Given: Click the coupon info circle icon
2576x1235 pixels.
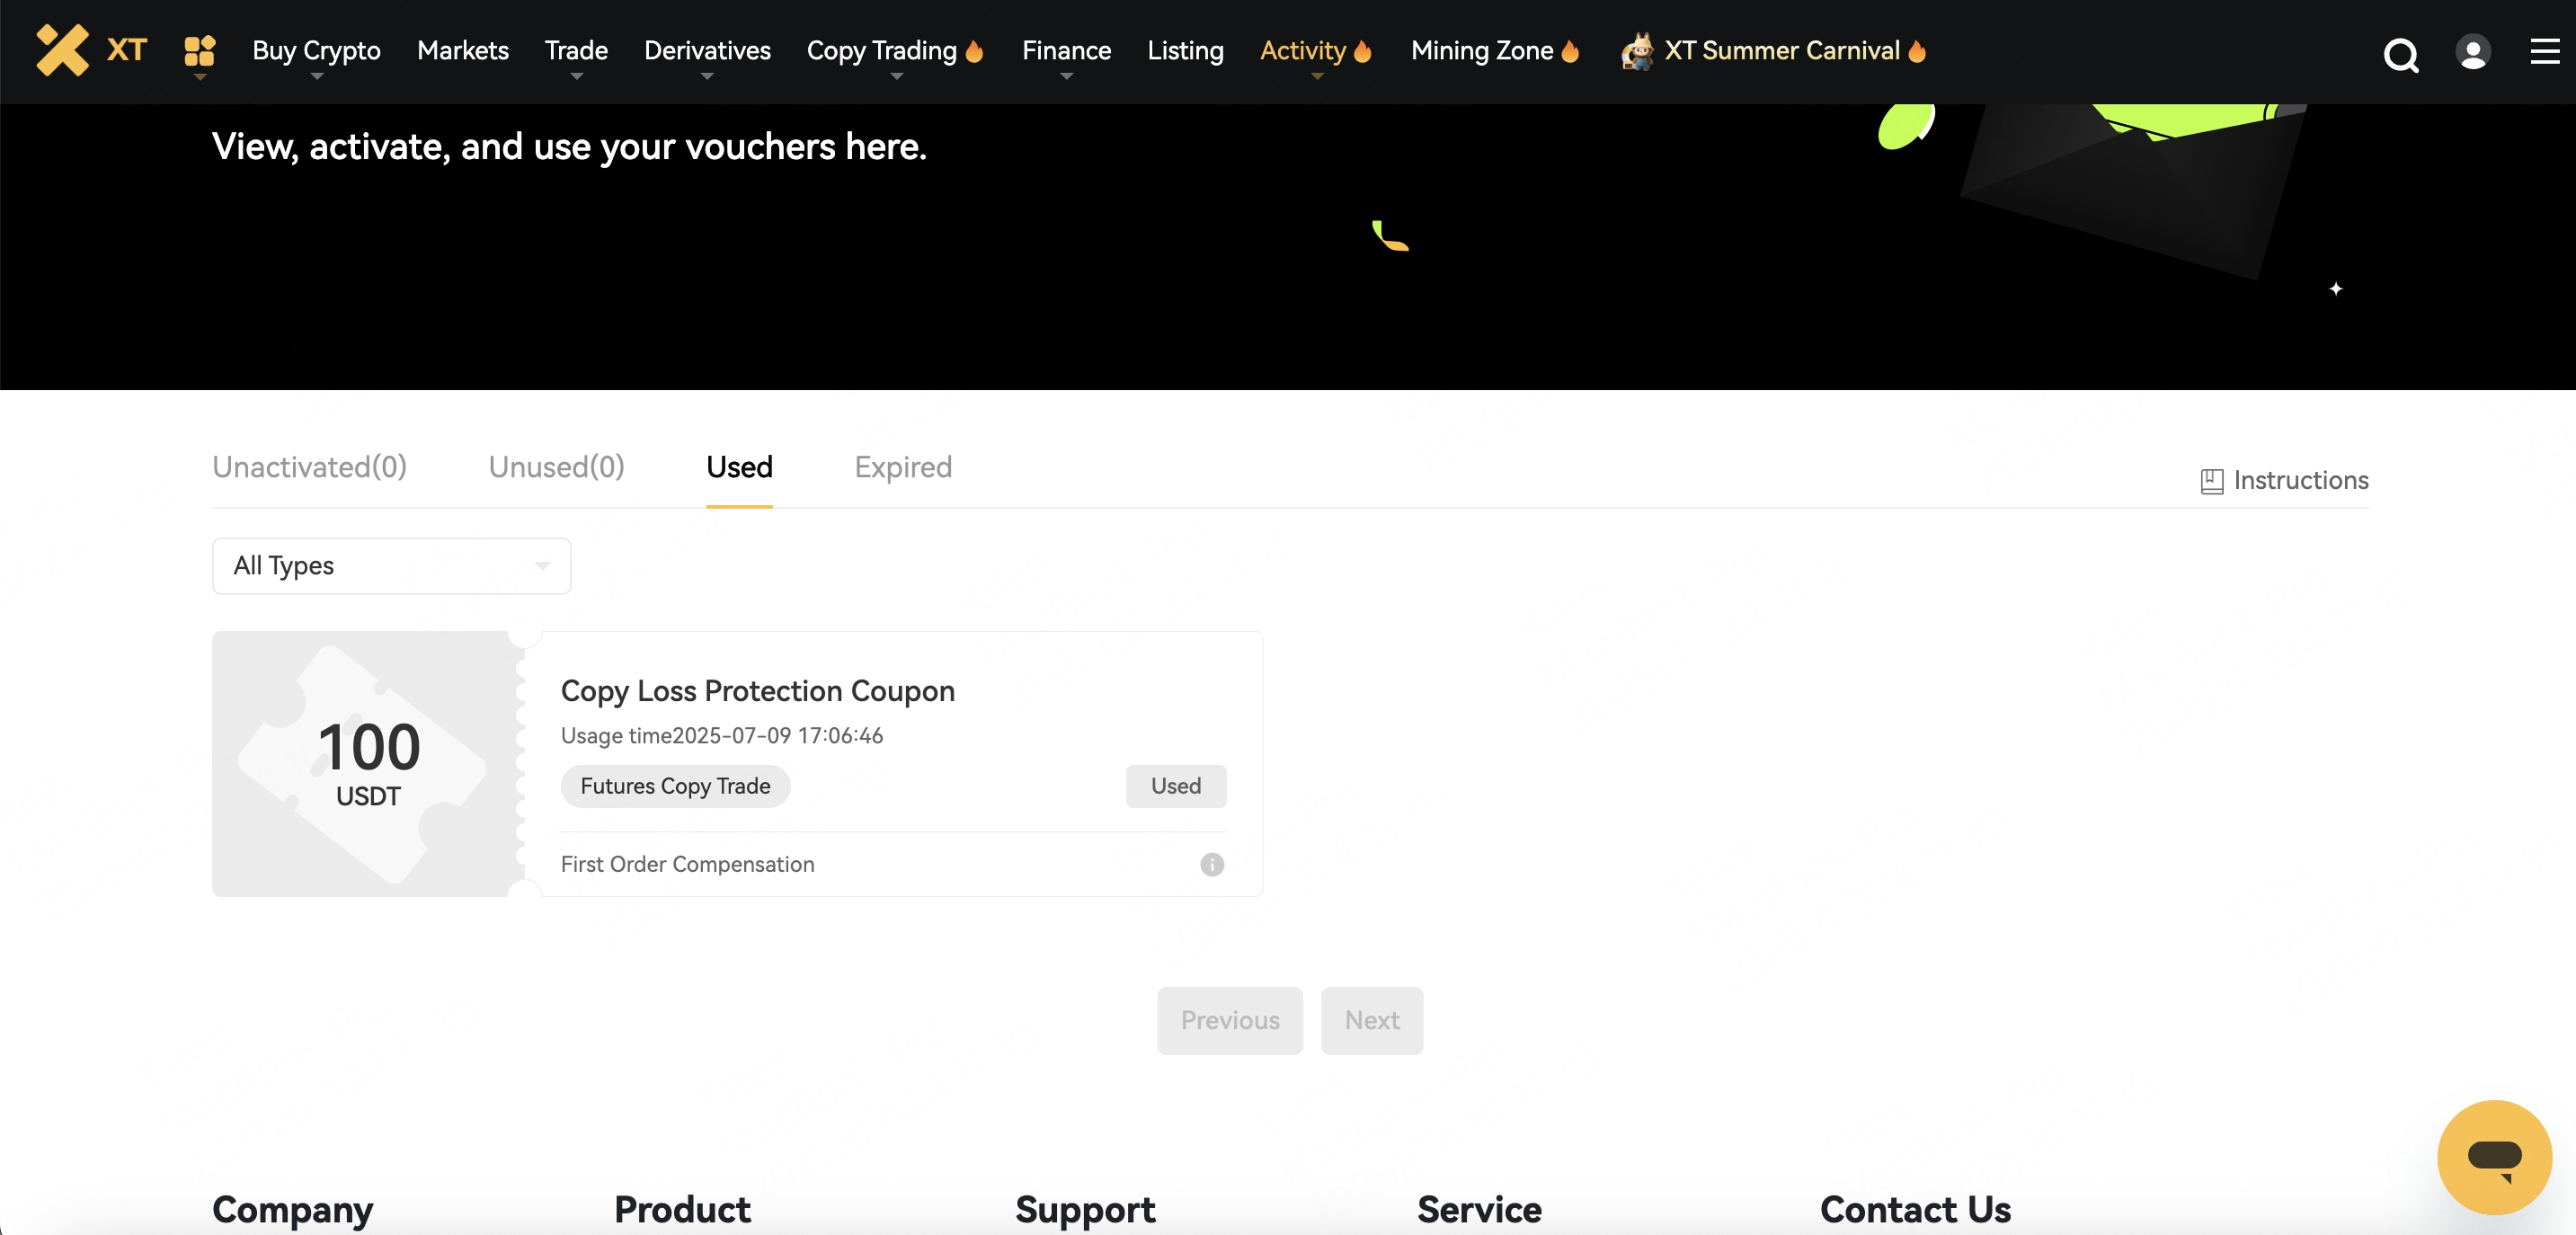Looking at the screenshot, I should [1212, 864].
